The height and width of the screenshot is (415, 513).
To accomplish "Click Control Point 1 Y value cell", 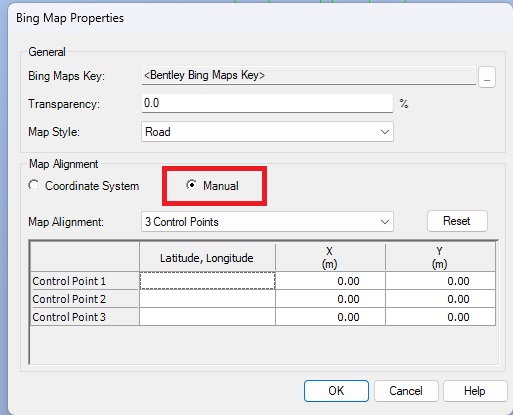I will click(x=440, y=281).
